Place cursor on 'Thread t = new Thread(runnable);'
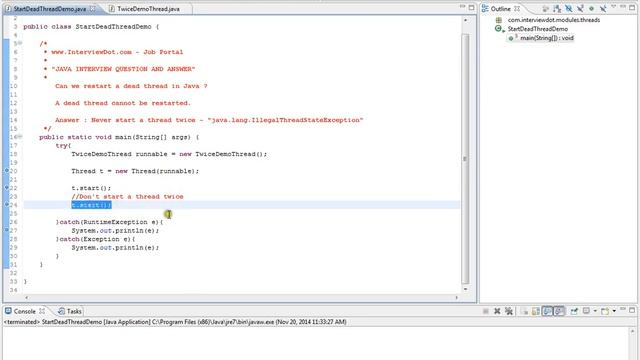 coord(135,171)
